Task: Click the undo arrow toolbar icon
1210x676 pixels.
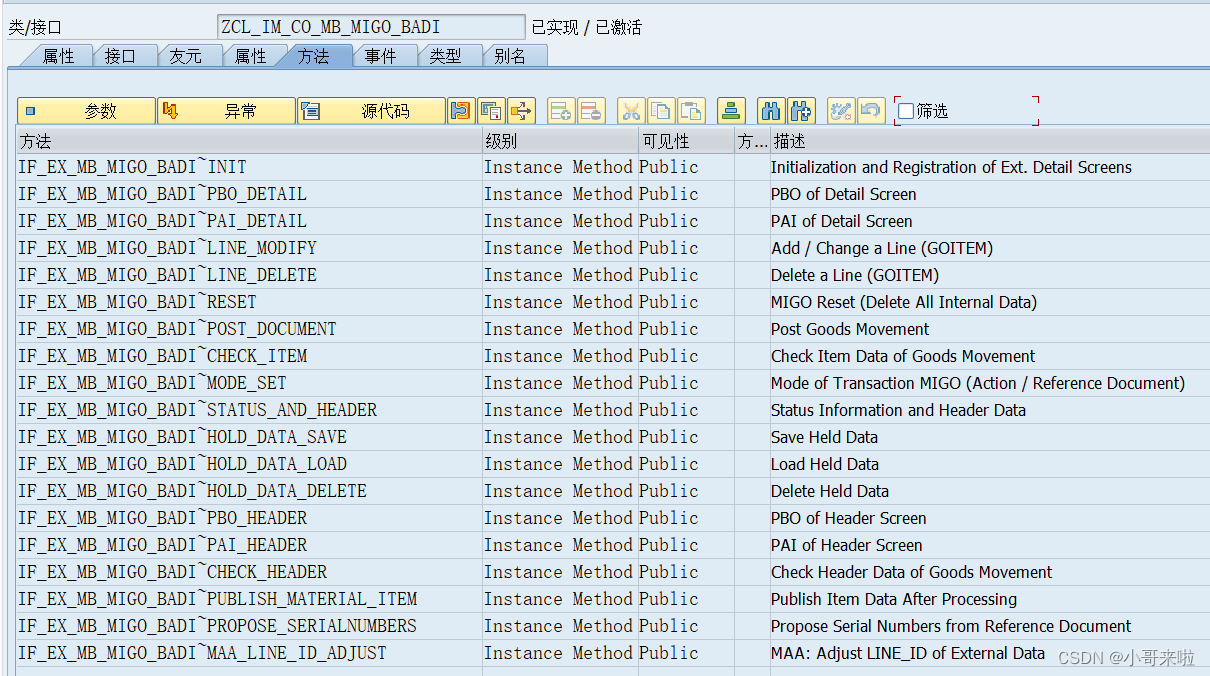Action: point(871,111)
